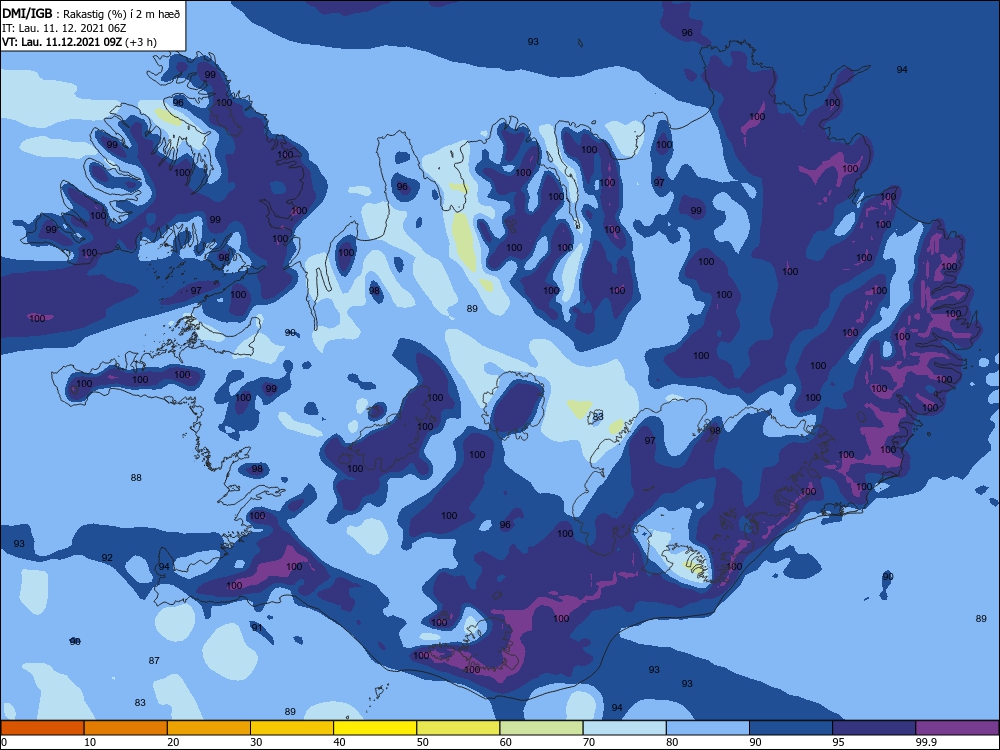Pick the 40–50 bright yellow legend swatch
Image resolution: width=1000 pixels, height=750 pixels.
tap(375, 728)
